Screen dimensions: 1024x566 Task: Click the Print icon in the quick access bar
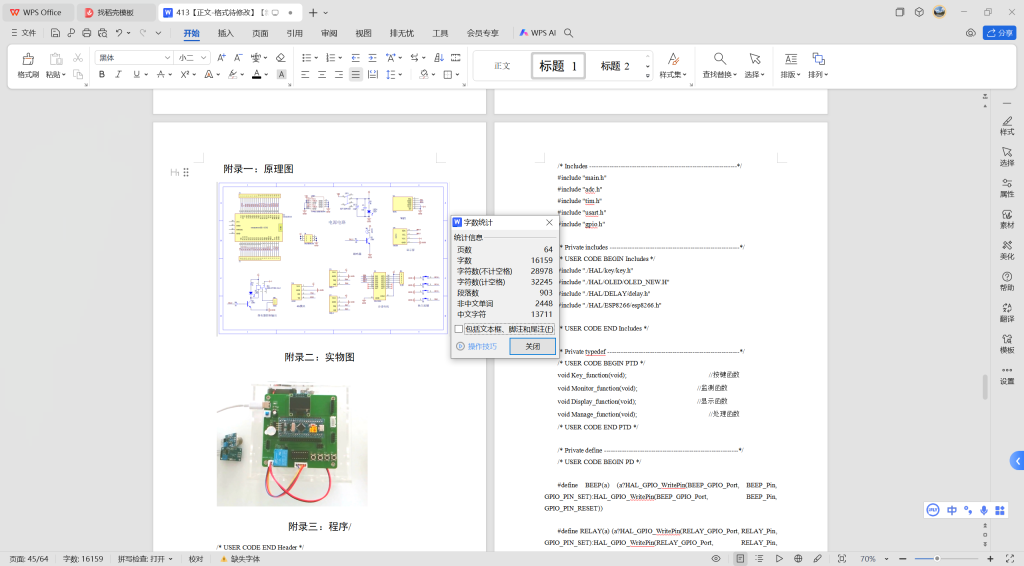click(x=86, y=33)
